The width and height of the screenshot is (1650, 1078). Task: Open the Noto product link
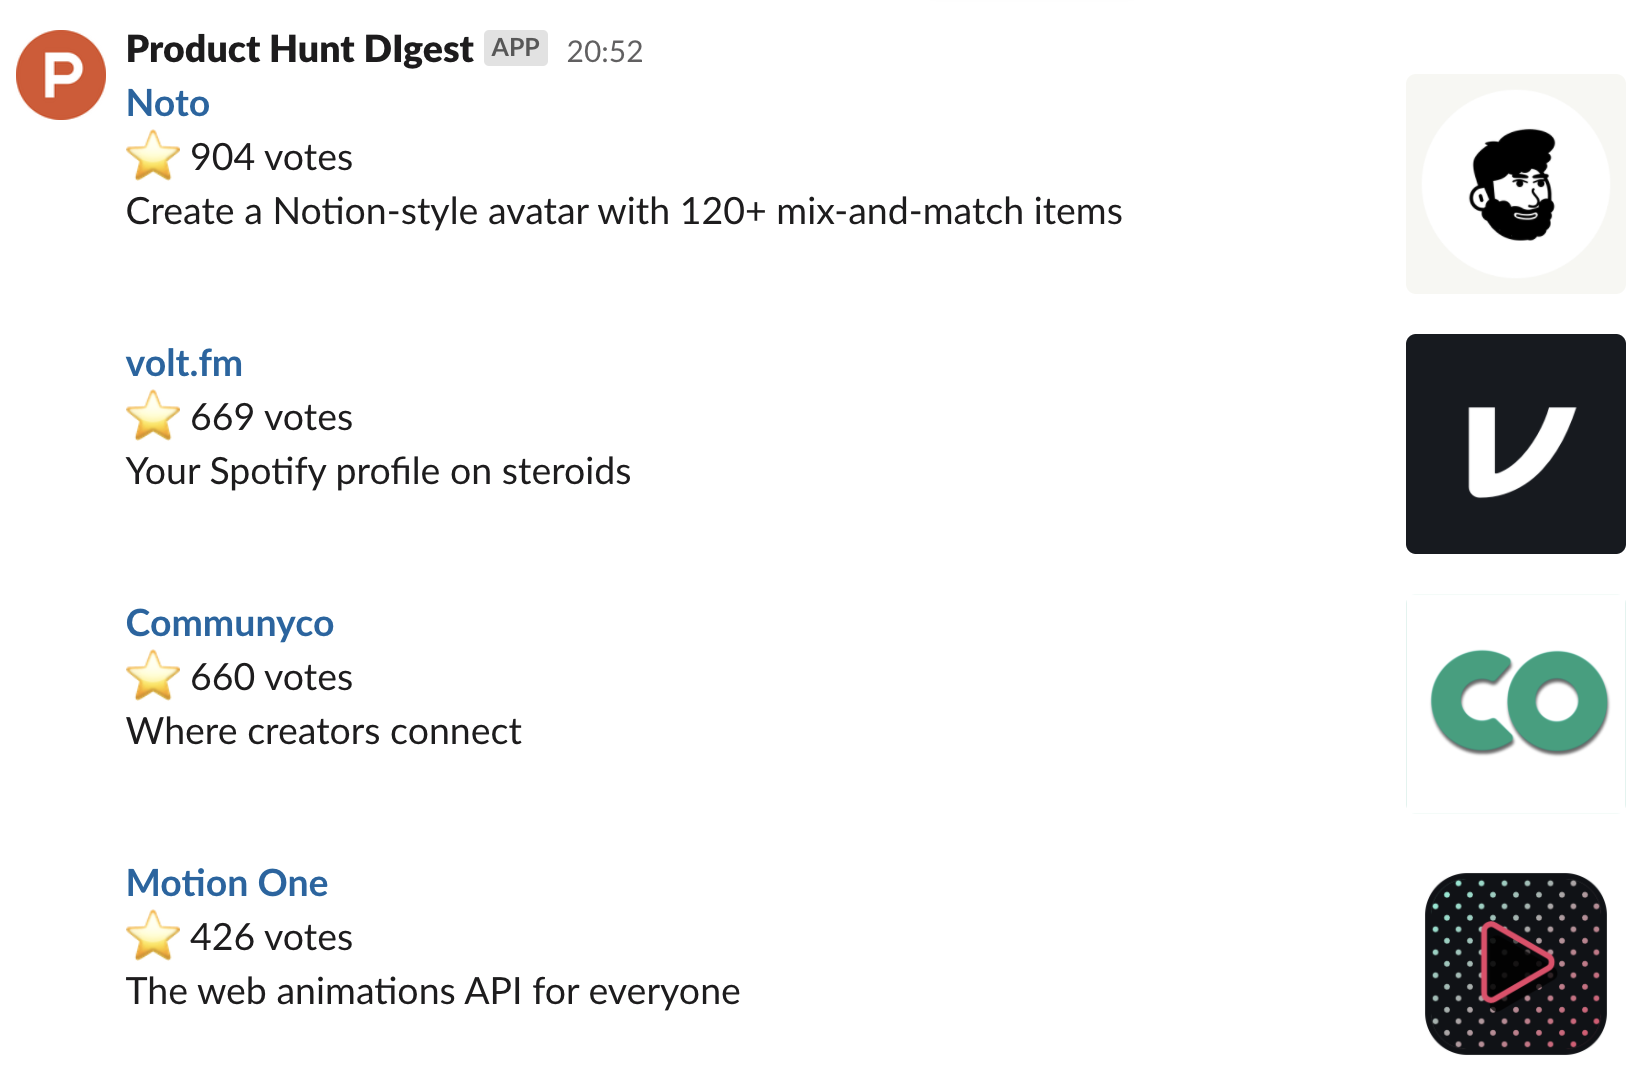[167, 103]
